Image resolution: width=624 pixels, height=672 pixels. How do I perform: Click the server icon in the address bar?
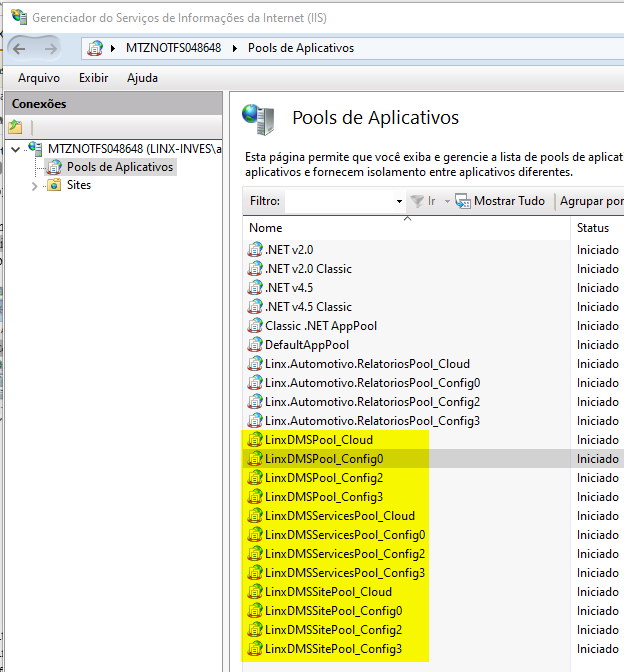(95, 48)
